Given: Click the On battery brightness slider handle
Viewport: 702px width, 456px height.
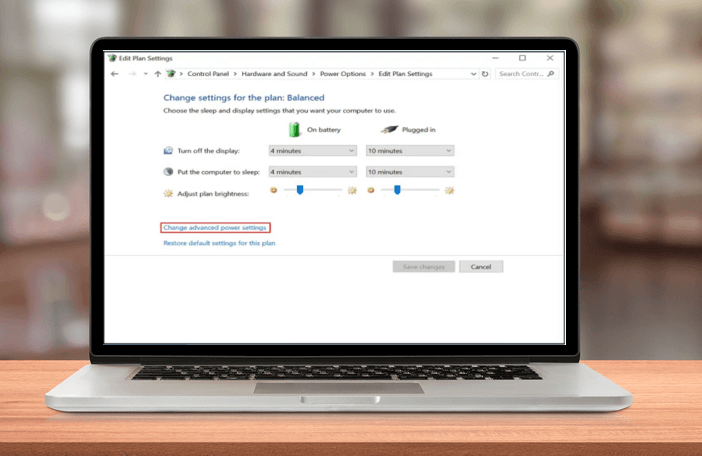Looking at the screenshot, I should tap(300, 189).
